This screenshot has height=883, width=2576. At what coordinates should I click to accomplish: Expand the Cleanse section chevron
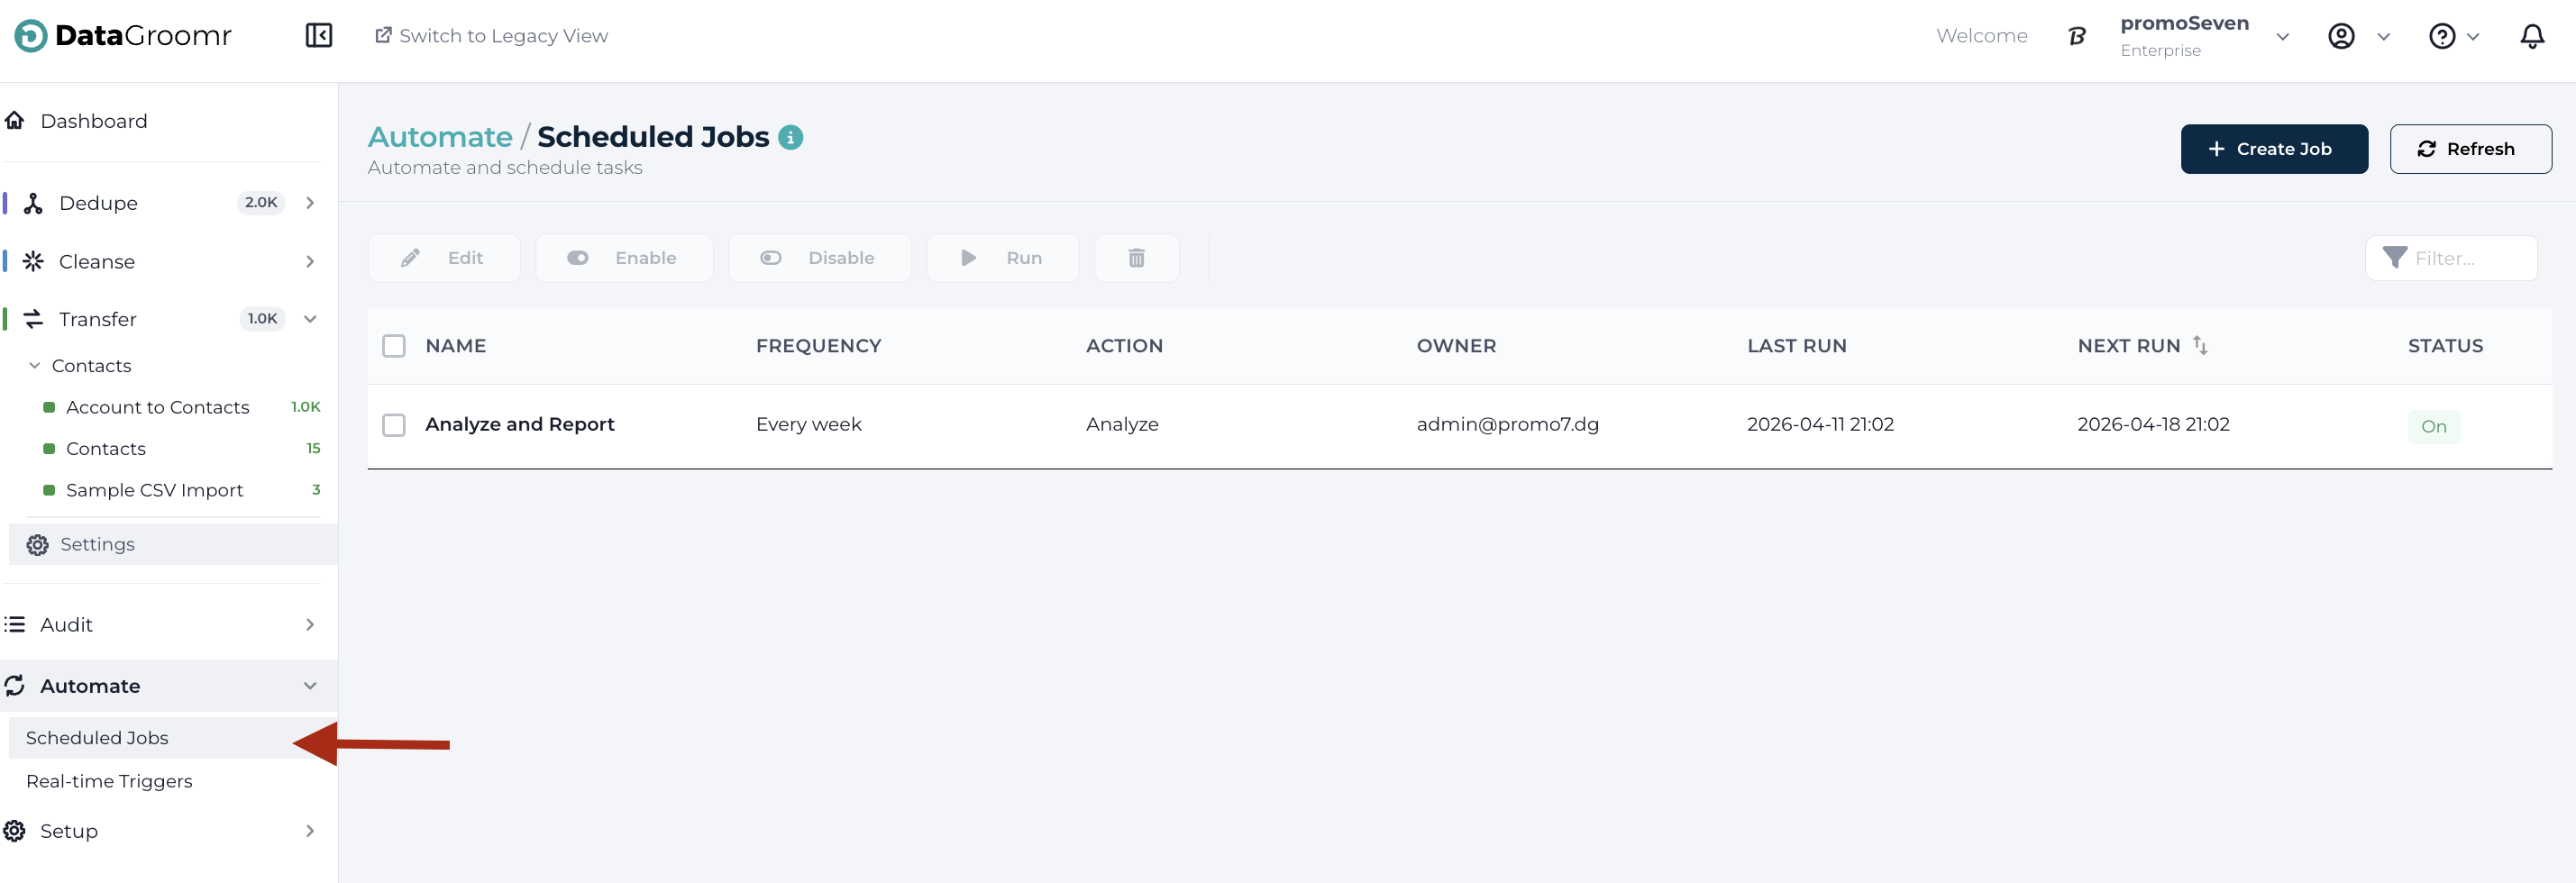(x=310, y=262)
